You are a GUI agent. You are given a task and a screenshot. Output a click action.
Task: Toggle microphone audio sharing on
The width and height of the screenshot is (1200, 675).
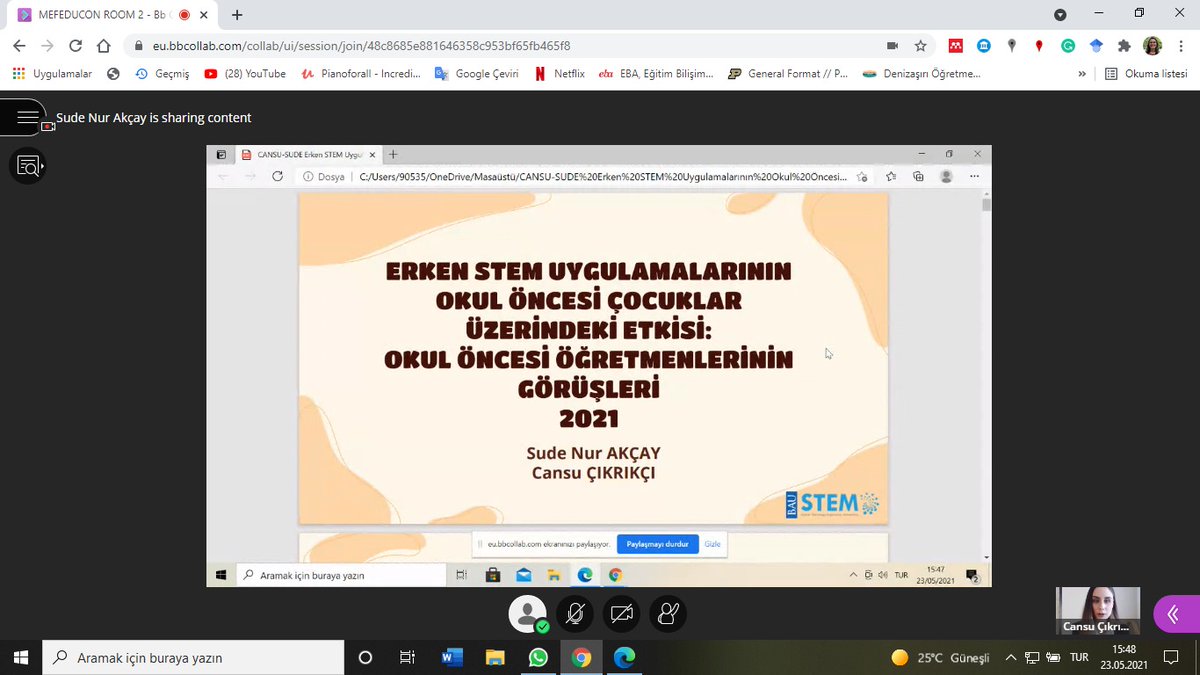[x=575, y=614]
